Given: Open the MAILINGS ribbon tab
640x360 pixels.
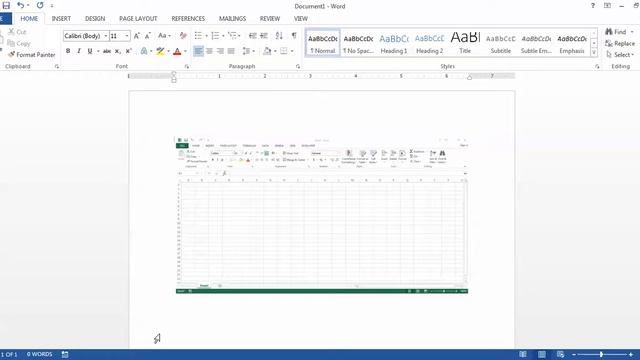Looking at the screenshot, I should coord(232,19).
